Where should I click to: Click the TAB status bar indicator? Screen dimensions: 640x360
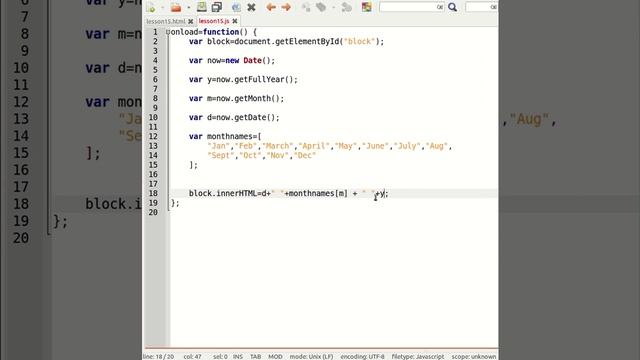[256, 356]
